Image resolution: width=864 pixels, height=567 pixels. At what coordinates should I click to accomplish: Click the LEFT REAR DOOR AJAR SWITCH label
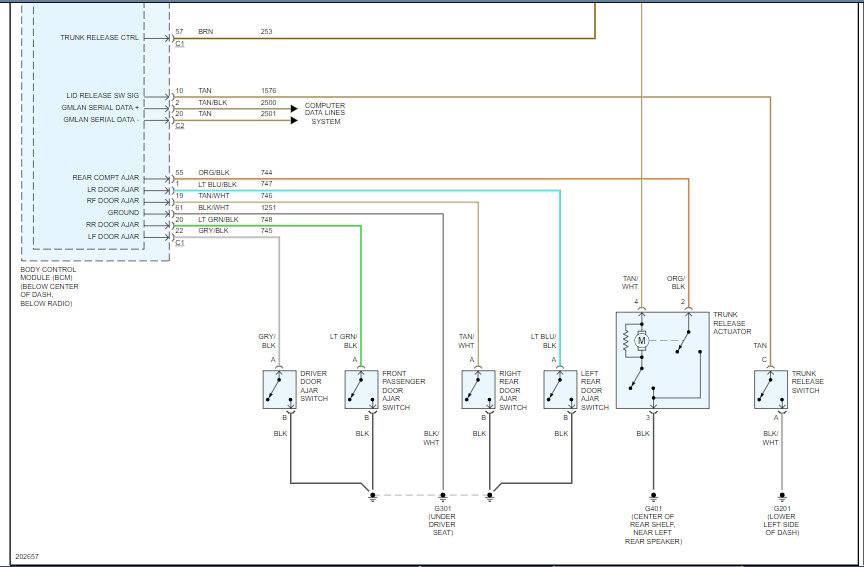coord(595,390)
